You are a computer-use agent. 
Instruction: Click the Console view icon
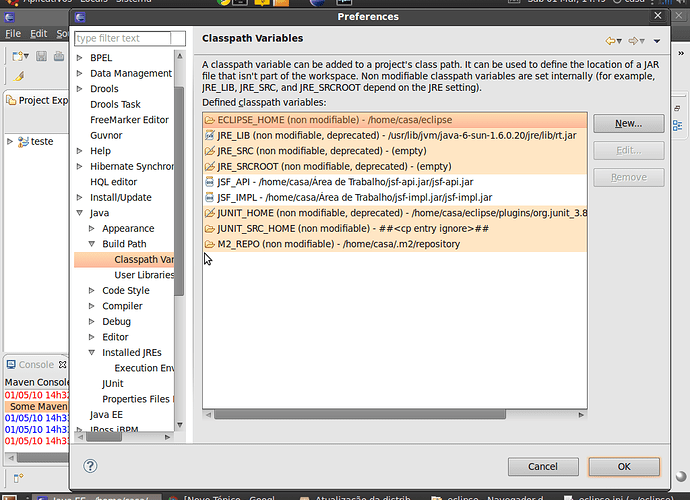pyautogui.click(x=11, y=364)
